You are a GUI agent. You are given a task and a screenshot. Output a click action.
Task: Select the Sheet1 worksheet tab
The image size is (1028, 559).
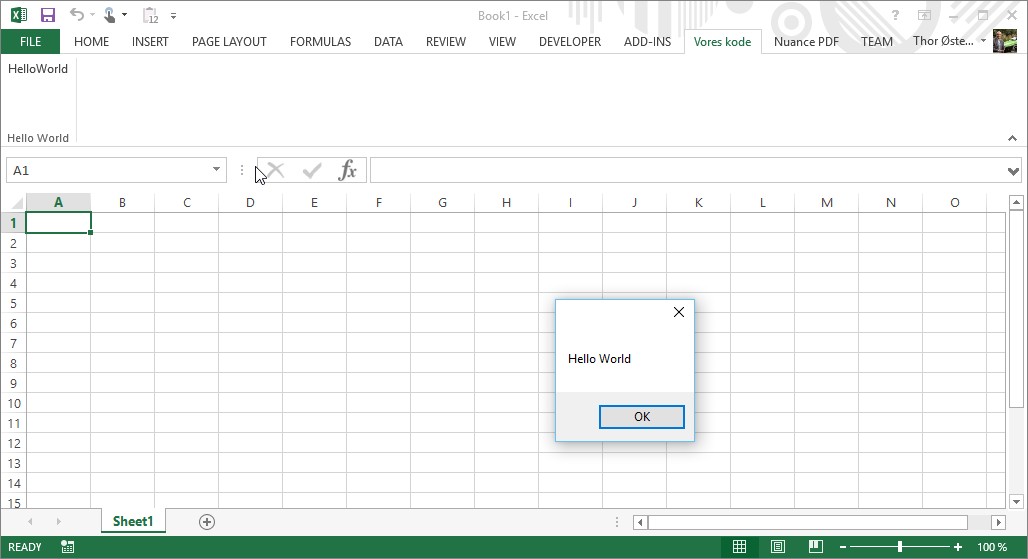point(133,522)
